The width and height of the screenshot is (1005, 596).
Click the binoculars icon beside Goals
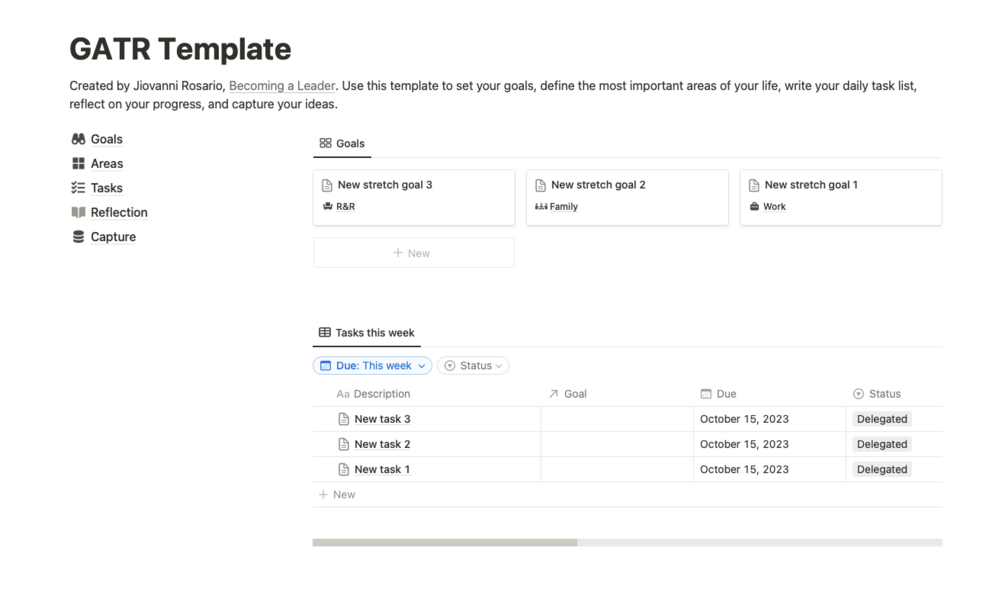click(x=78, y=139)
